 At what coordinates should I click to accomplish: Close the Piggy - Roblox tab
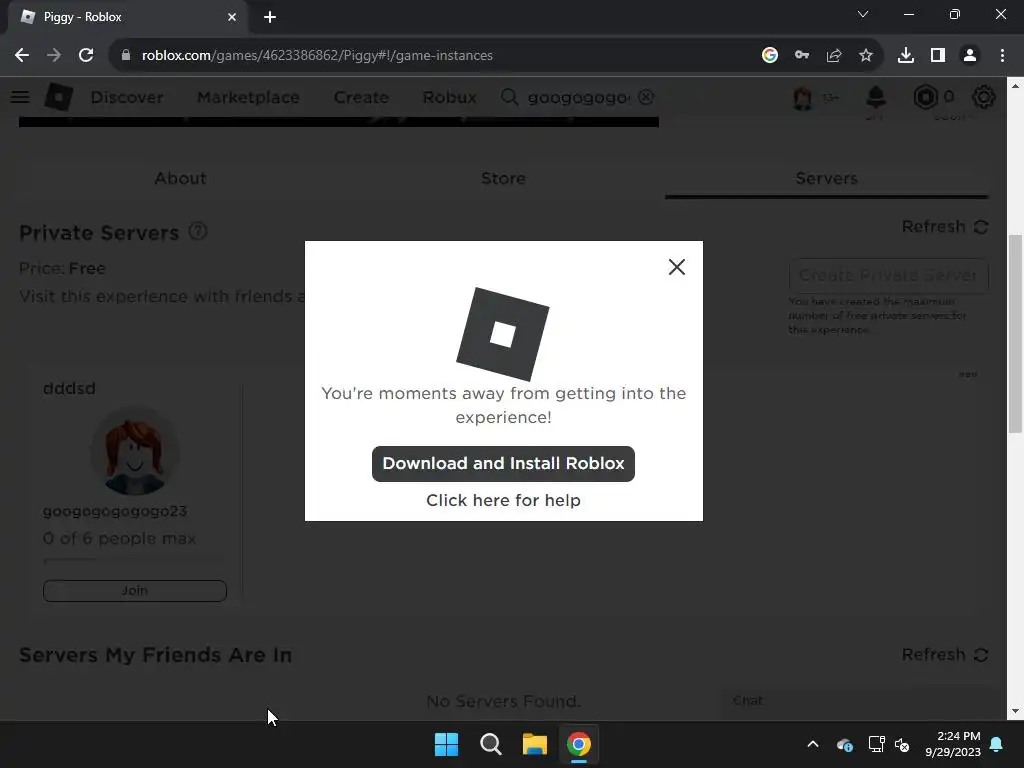(232, 17)
